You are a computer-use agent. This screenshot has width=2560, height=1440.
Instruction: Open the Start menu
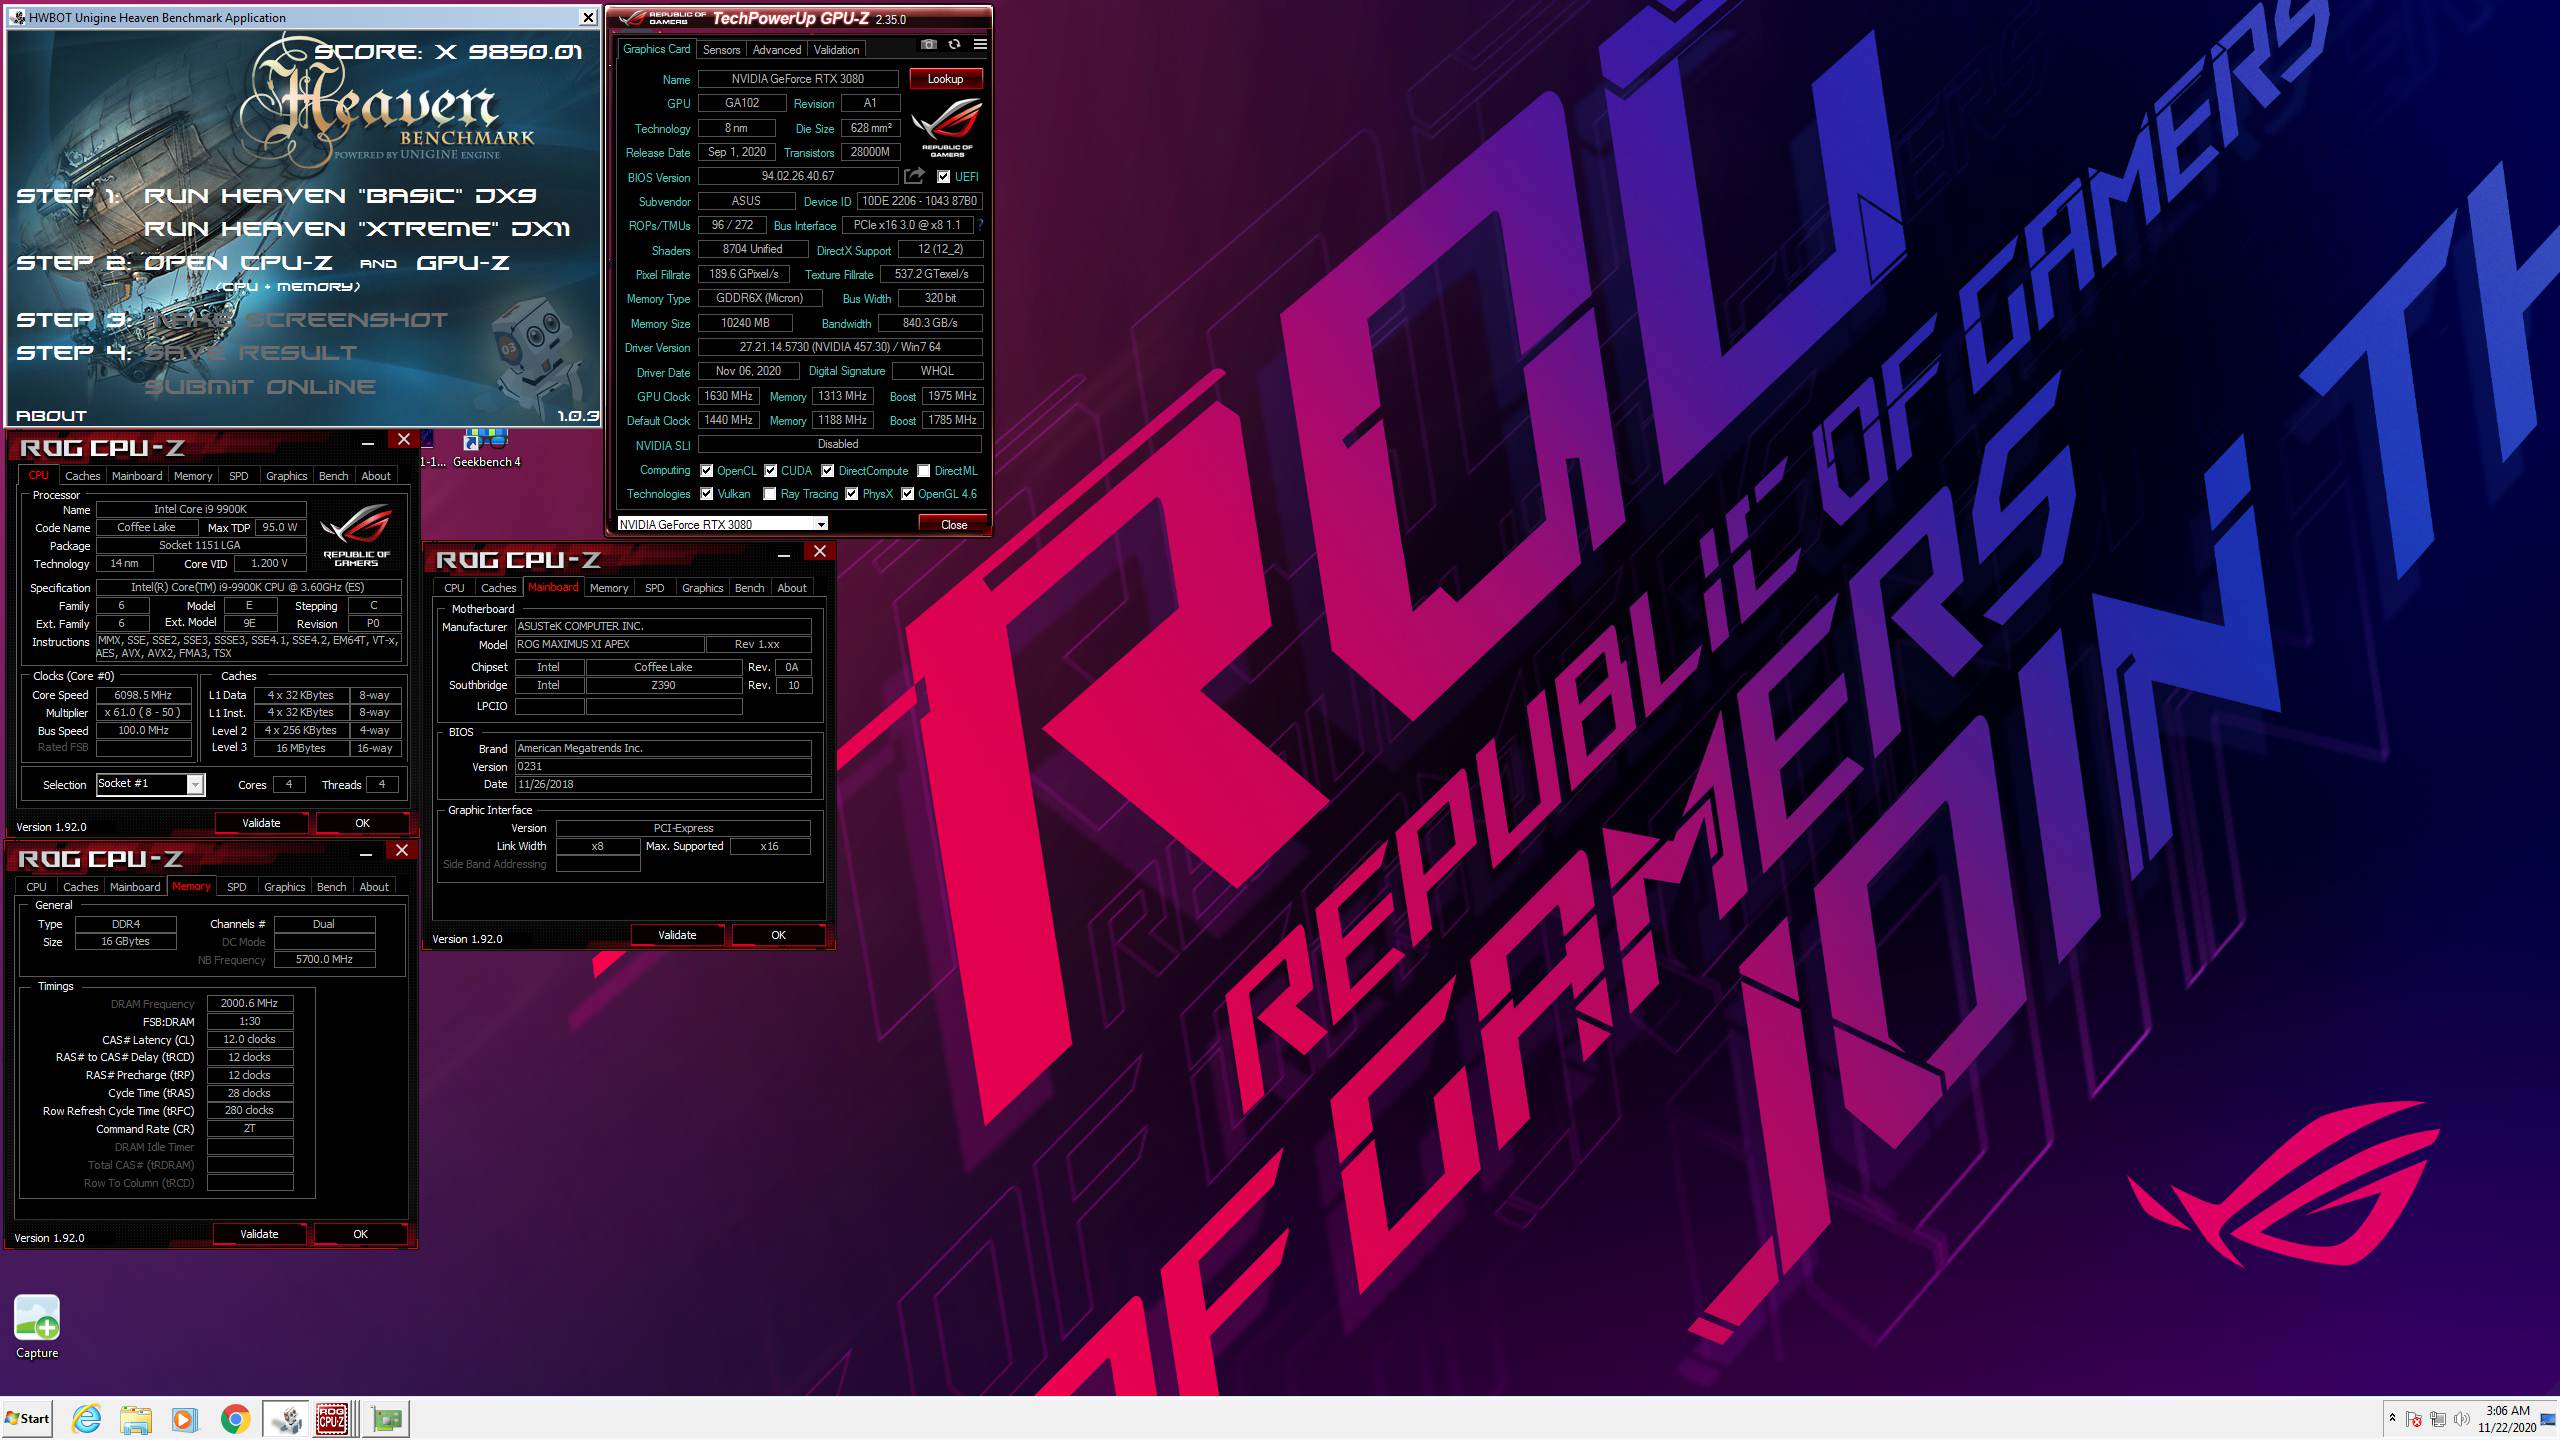coord(27,1418)
